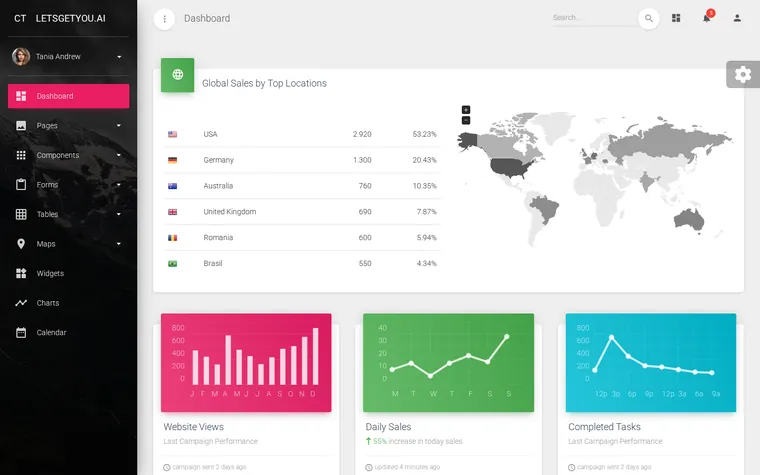Click the Calendar icon in sidebar

pos(21,332)
